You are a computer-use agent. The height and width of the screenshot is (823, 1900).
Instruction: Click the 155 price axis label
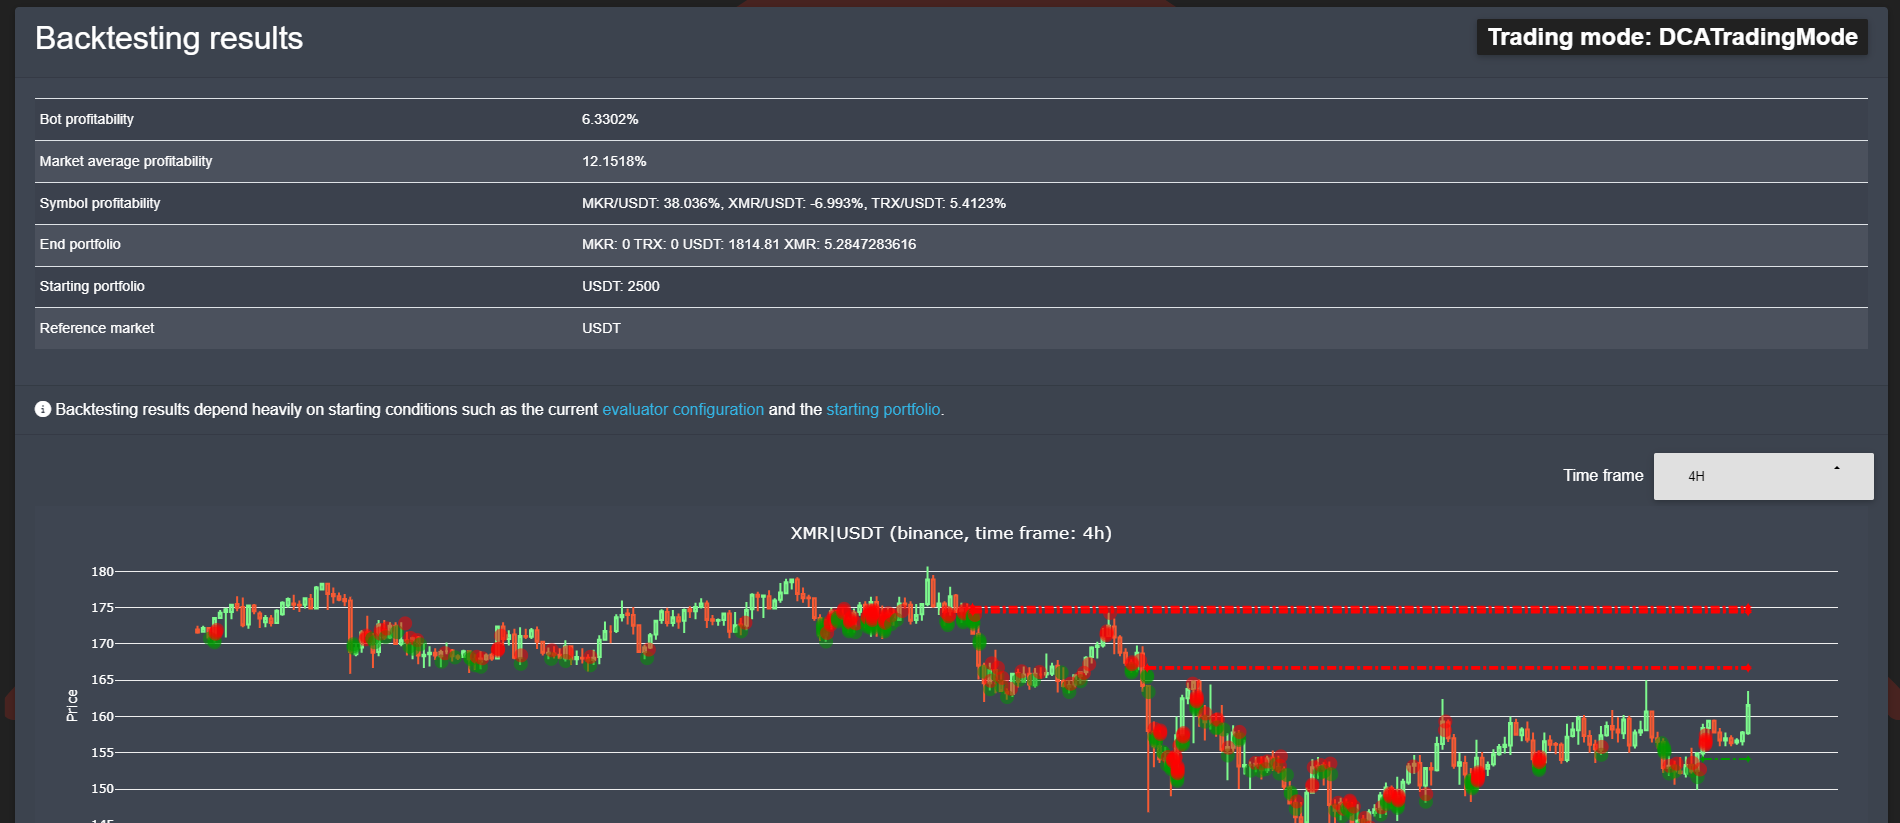(x=102, y=753)
